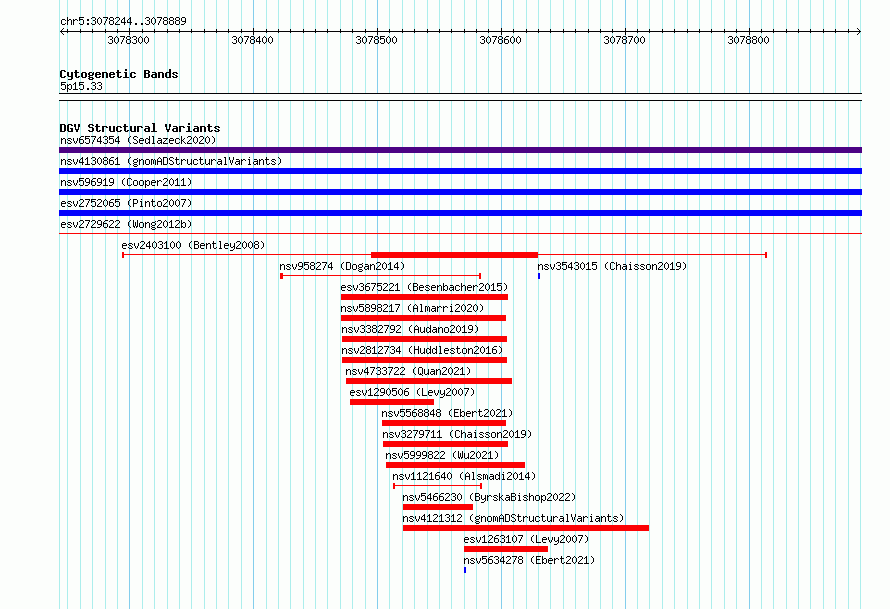Click ruler position 3078500

[376, 40]
